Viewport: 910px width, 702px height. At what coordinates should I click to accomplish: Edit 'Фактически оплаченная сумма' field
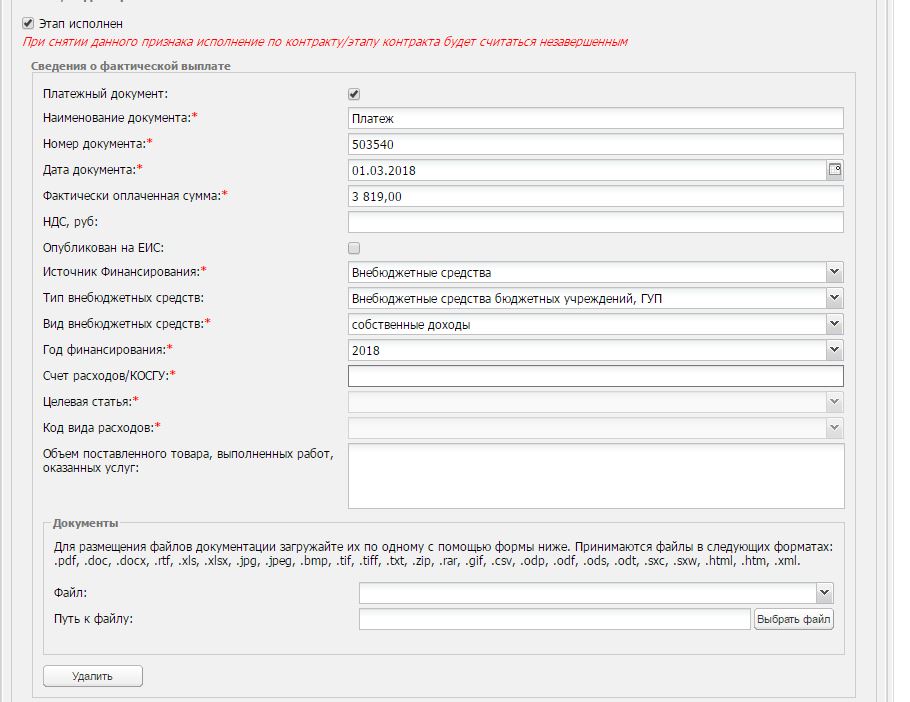[595, 197]
